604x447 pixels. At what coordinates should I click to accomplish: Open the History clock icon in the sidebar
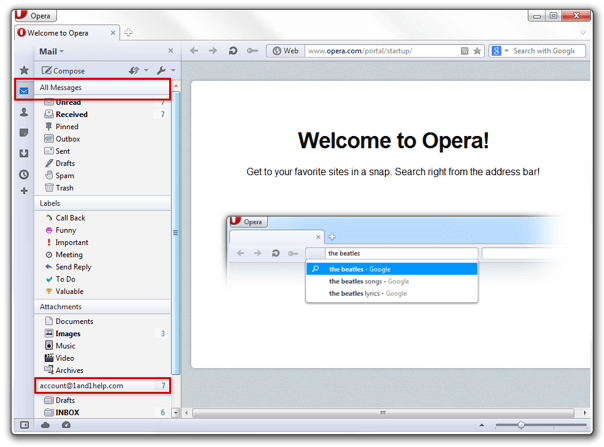24,174
